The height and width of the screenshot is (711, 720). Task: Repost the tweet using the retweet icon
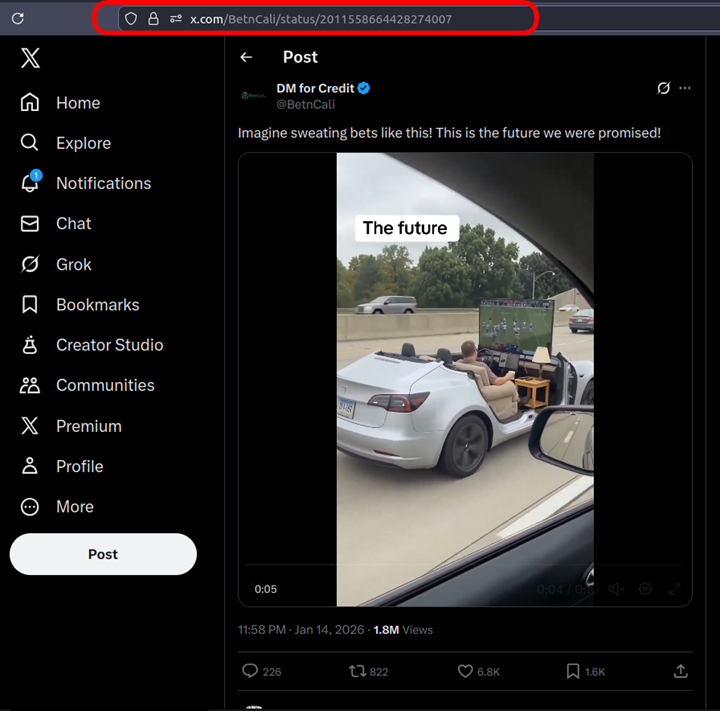357,671
